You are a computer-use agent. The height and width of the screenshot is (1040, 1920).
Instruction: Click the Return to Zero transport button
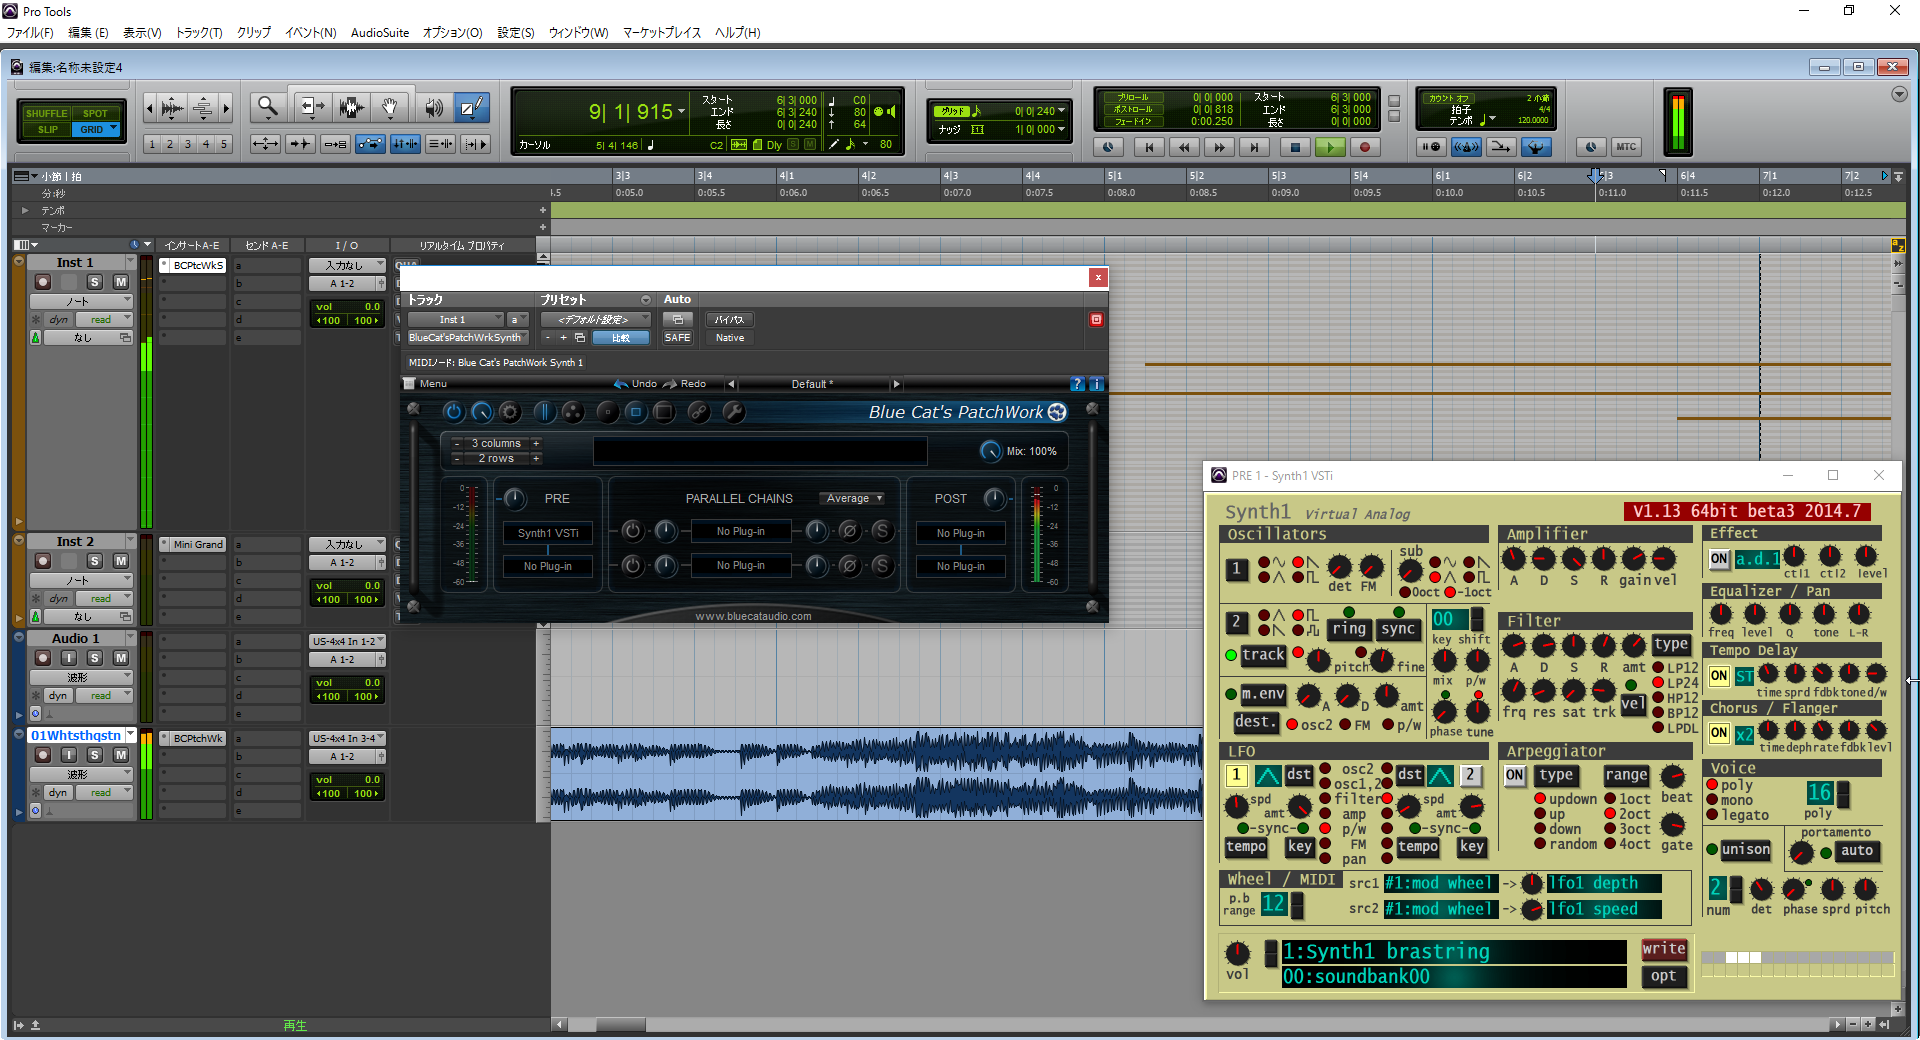1149,147
